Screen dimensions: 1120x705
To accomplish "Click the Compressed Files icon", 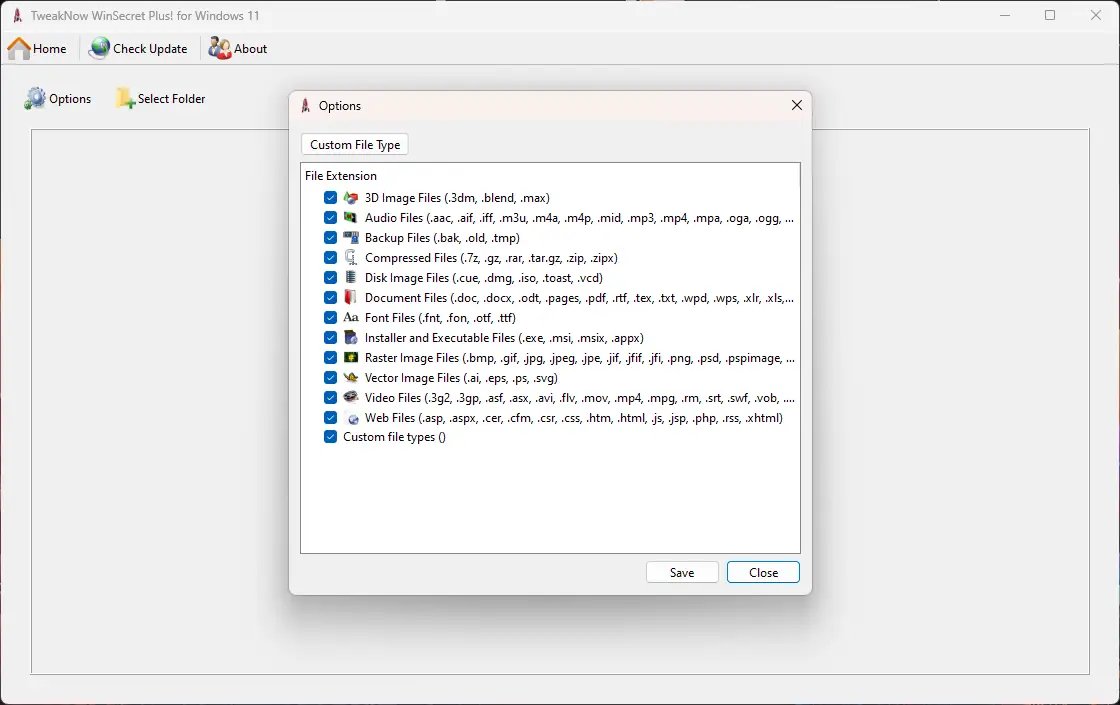I will click(351, 258).
